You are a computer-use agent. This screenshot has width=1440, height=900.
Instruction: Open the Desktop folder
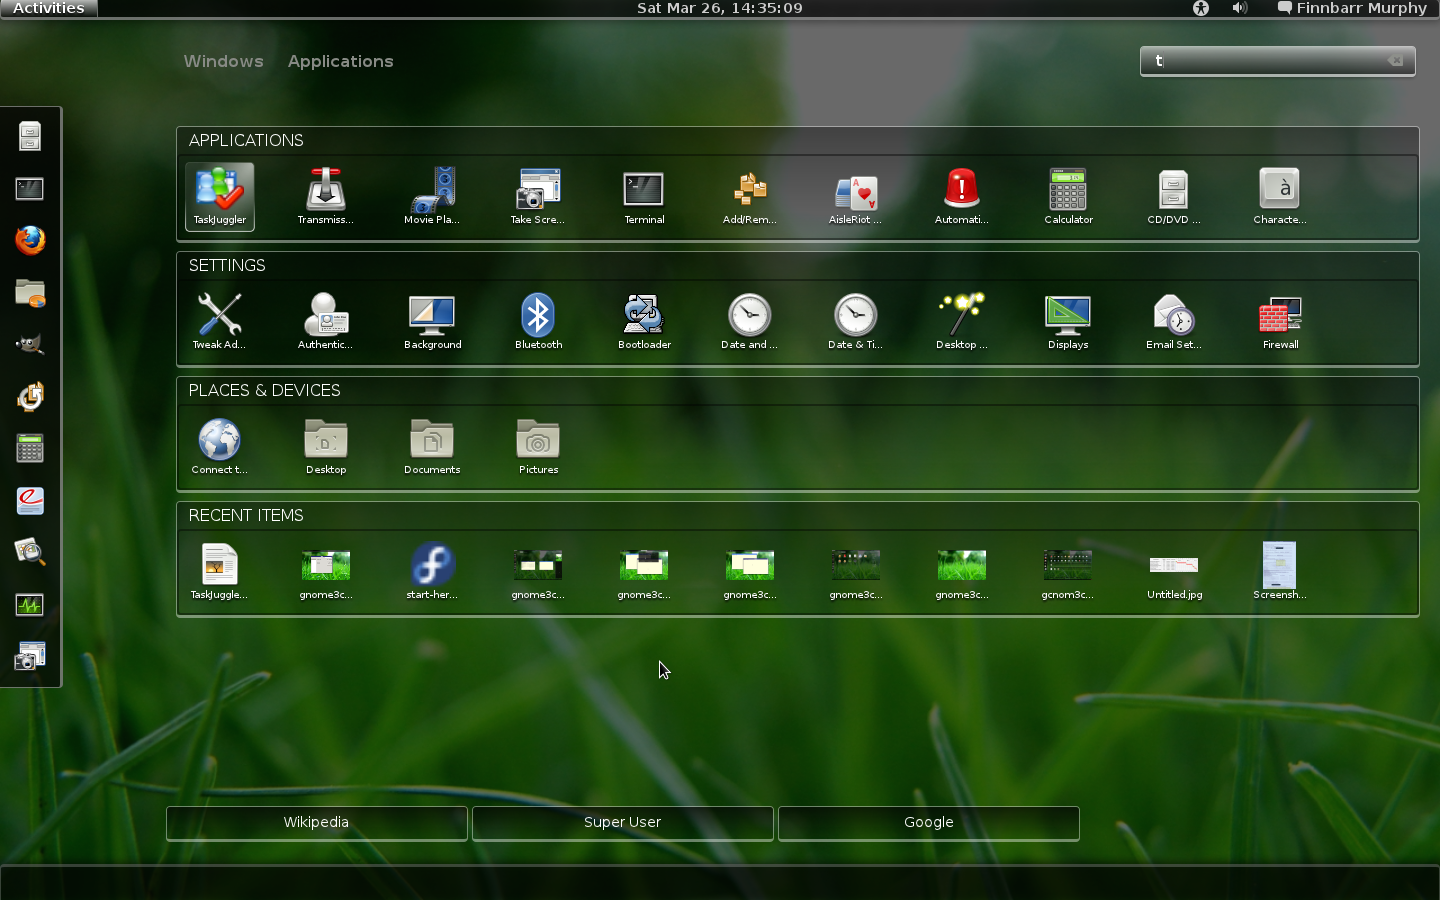326,447
